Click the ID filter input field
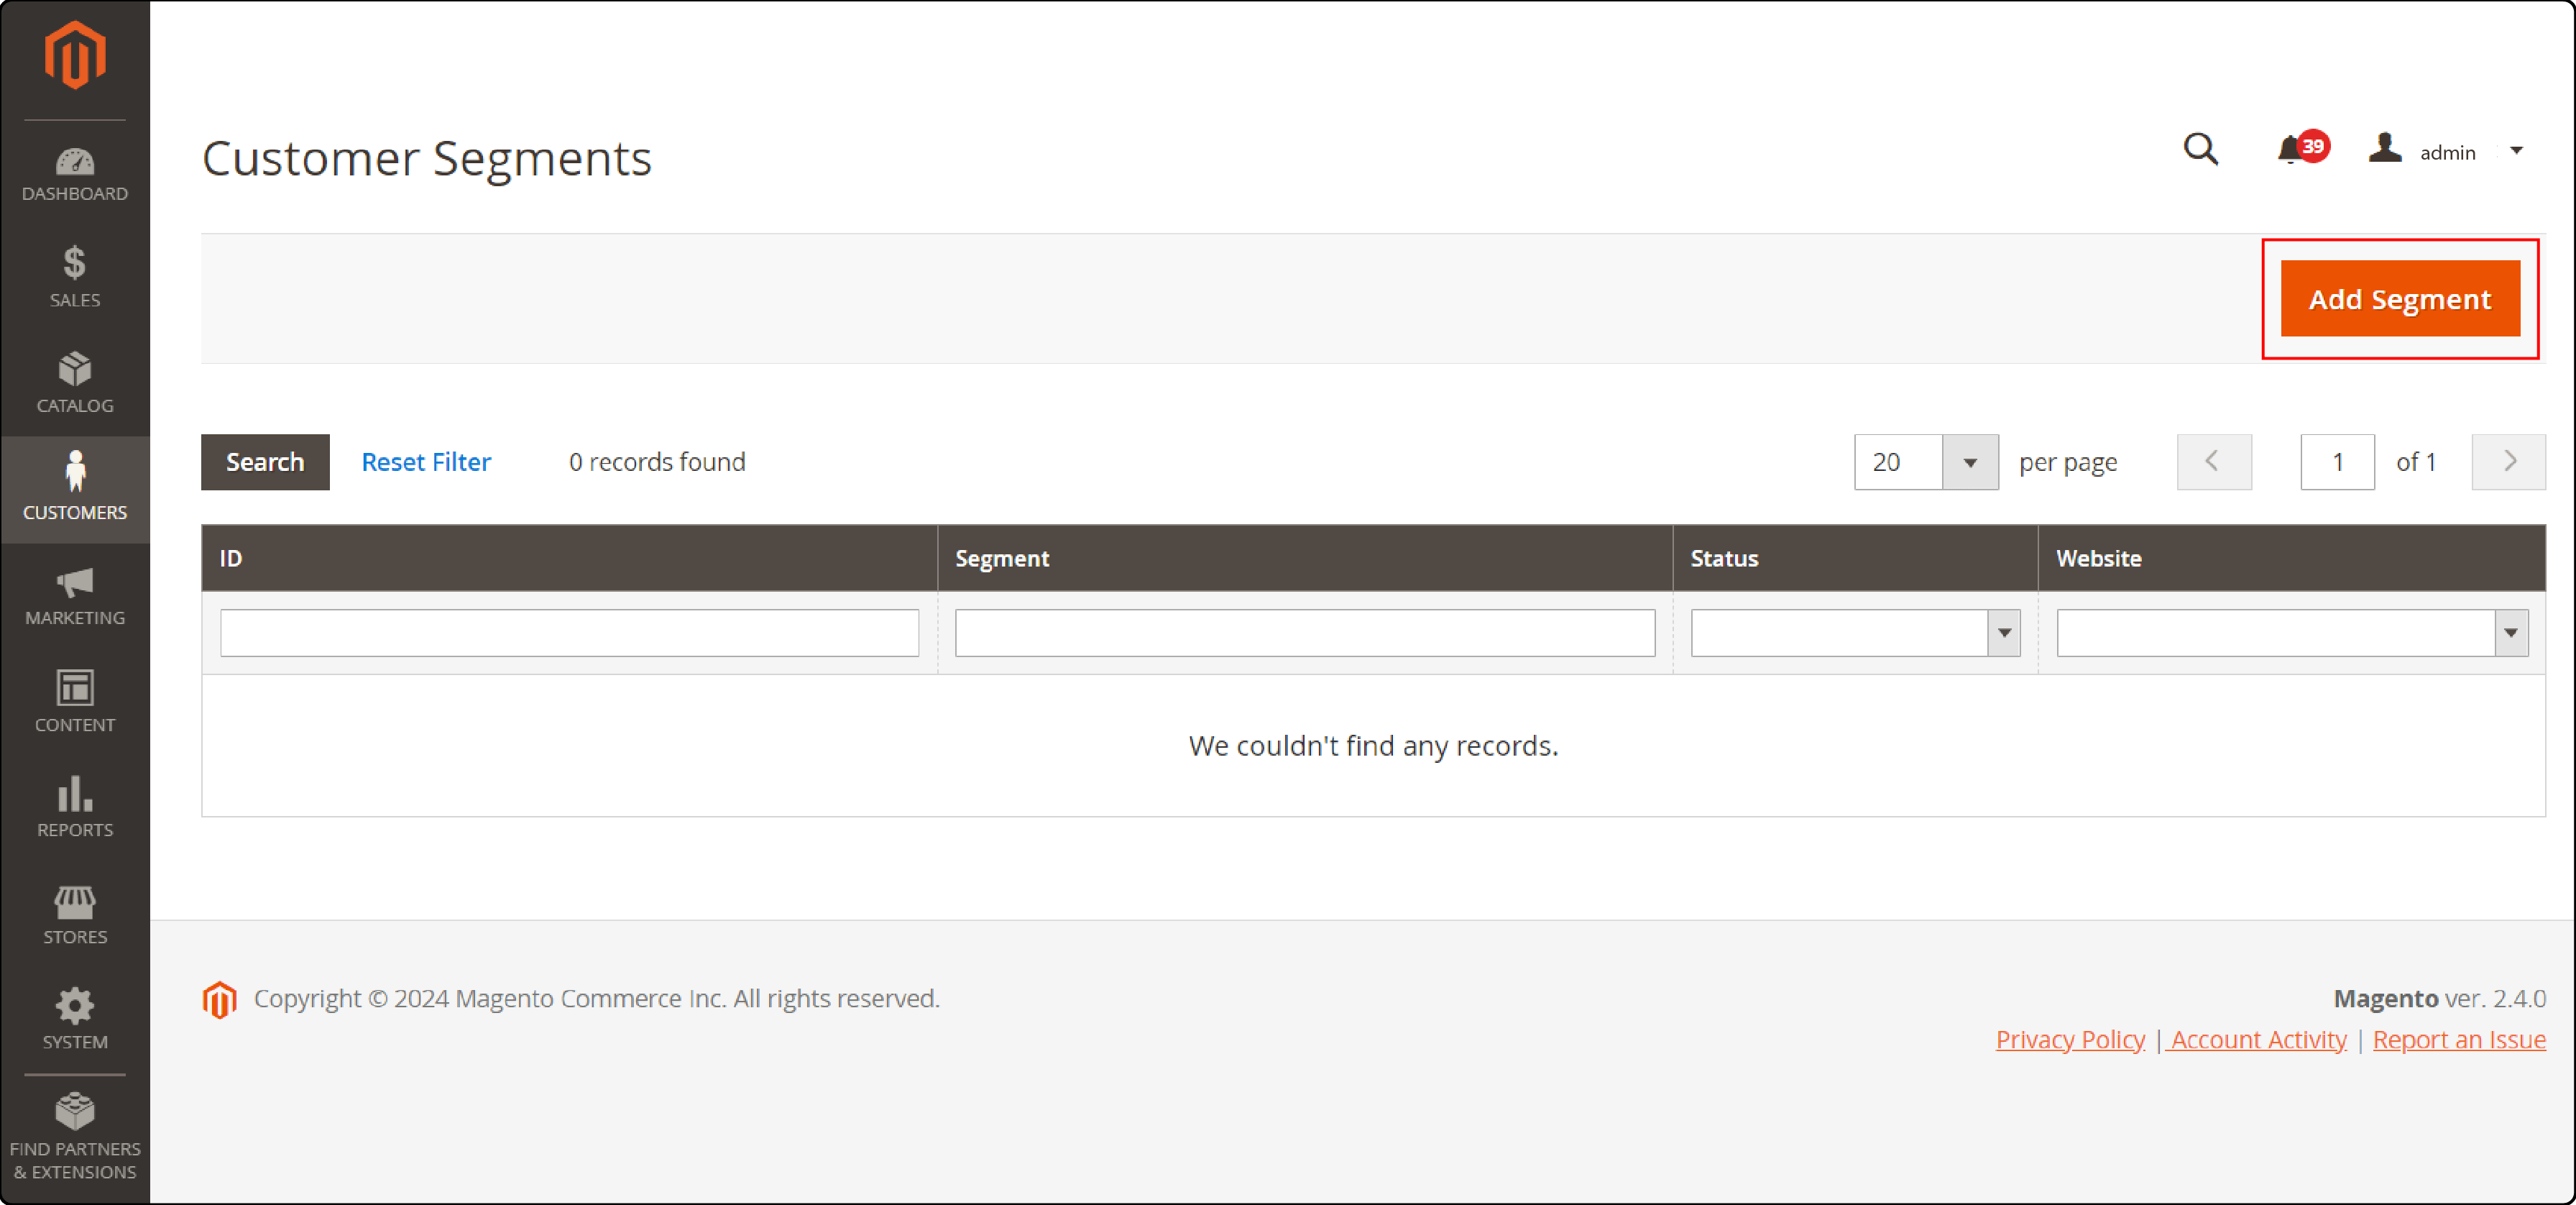Viewport: 2576px width, 1205px height. click(x=569, y=633)
